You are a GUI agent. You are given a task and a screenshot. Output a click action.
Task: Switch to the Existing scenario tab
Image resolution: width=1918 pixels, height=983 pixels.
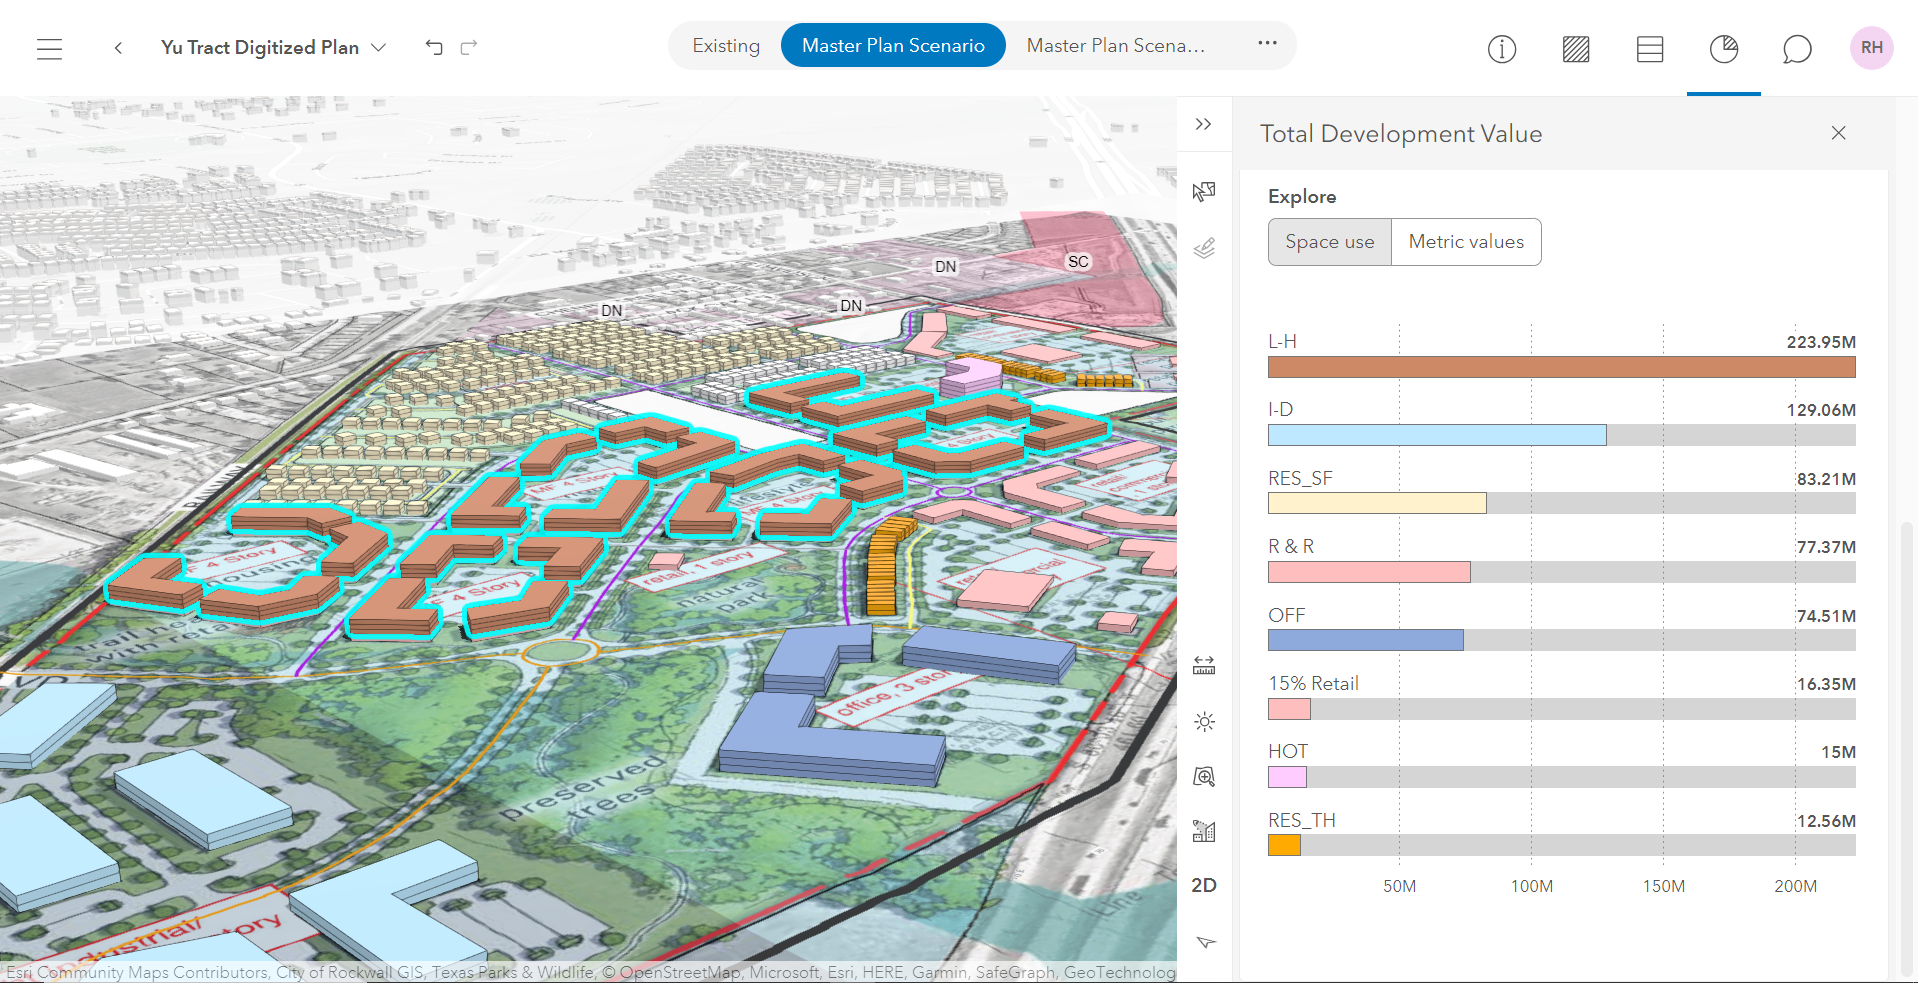[725, 45]
